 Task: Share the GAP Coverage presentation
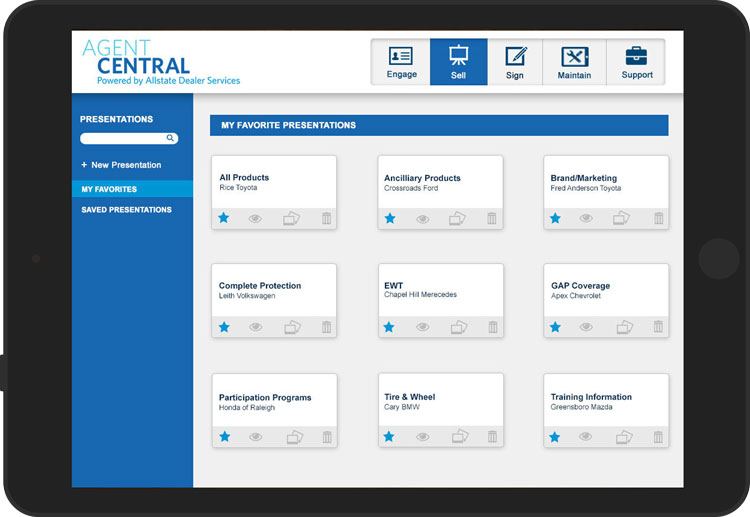pyautogui.click(x=624, y=327)
